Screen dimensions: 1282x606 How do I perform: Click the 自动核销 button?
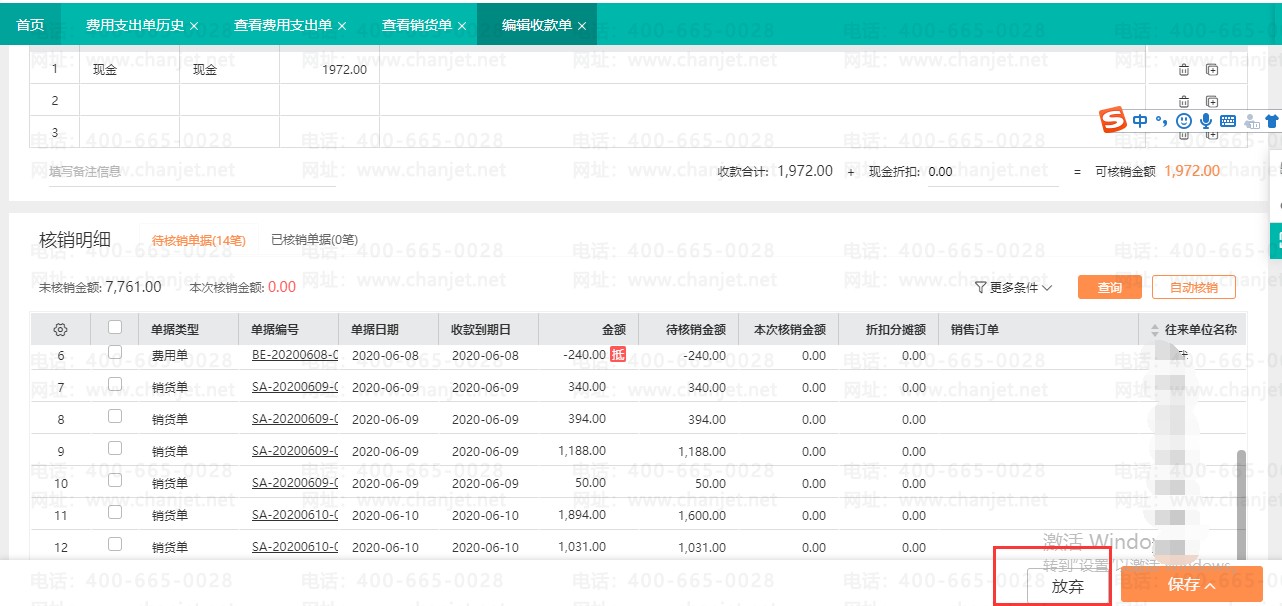point(1193,288)
